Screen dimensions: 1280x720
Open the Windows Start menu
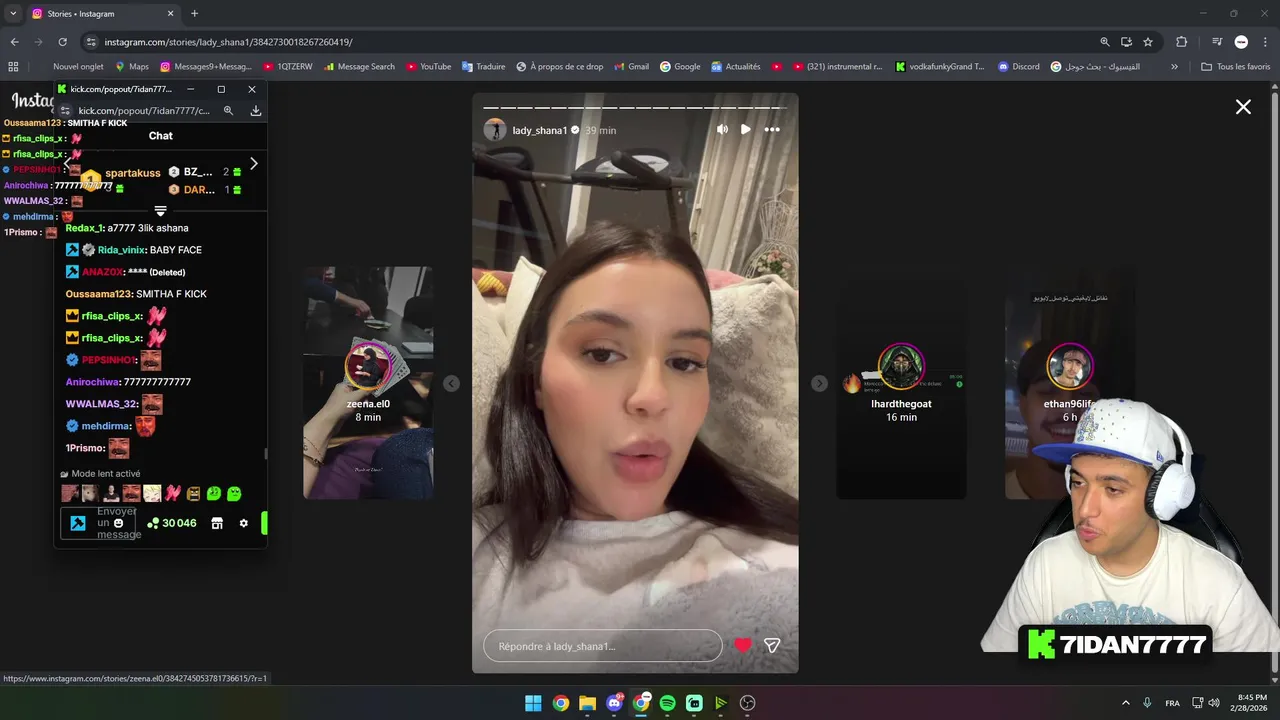pos(533,703)
